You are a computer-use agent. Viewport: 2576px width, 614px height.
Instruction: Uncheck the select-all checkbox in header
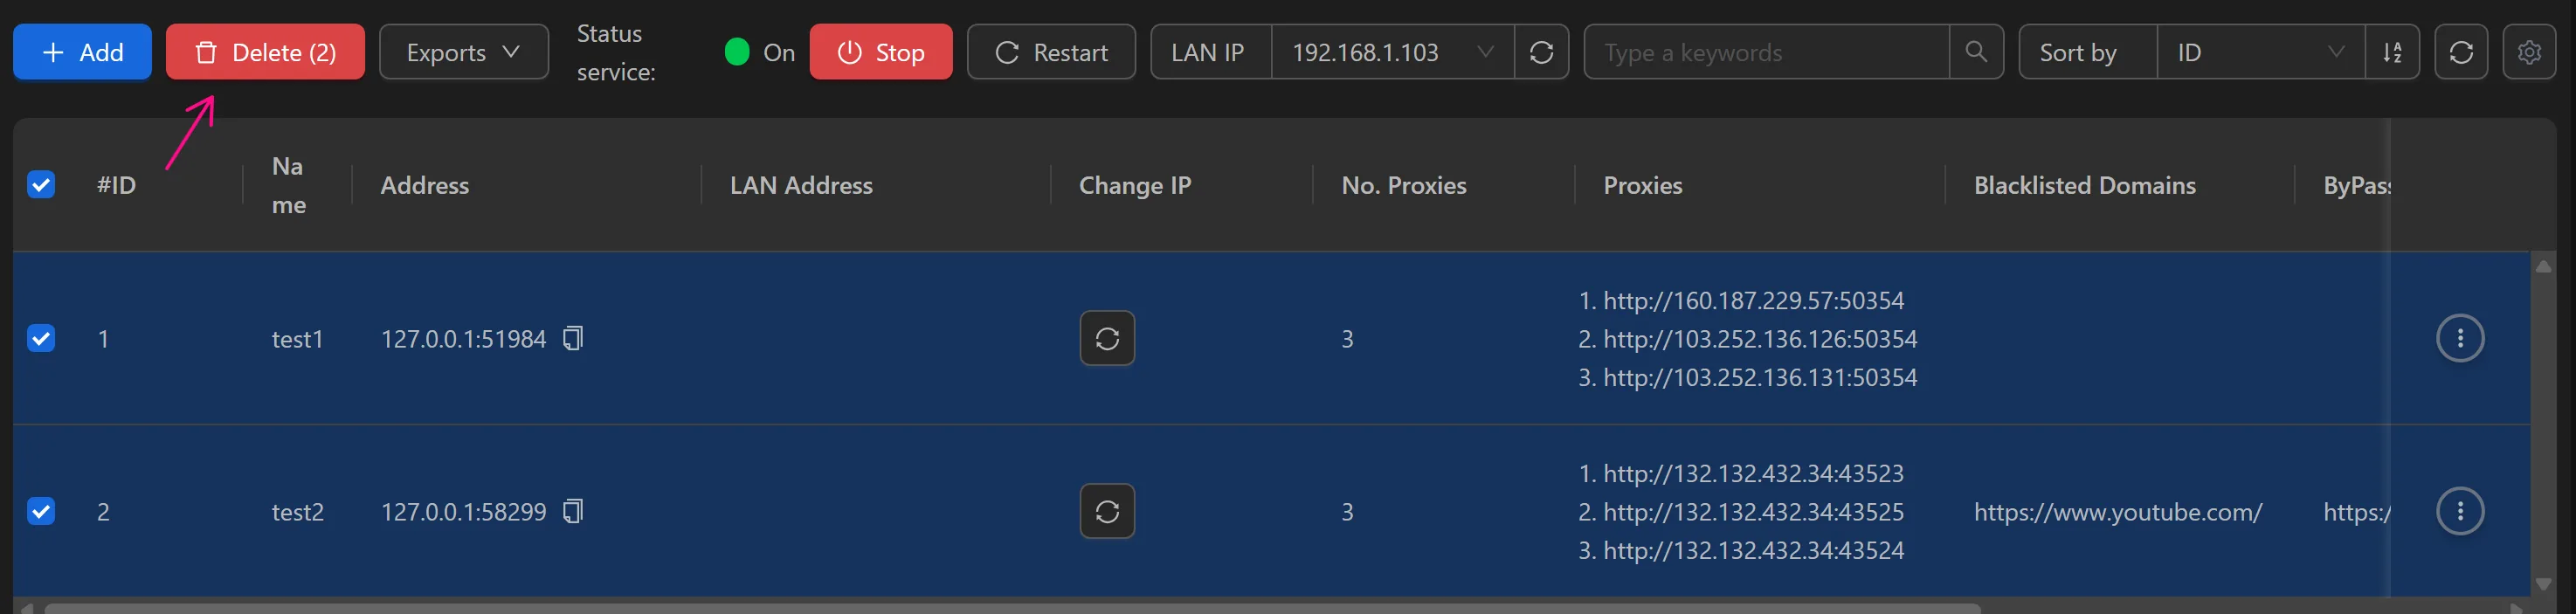coord(41,184)
